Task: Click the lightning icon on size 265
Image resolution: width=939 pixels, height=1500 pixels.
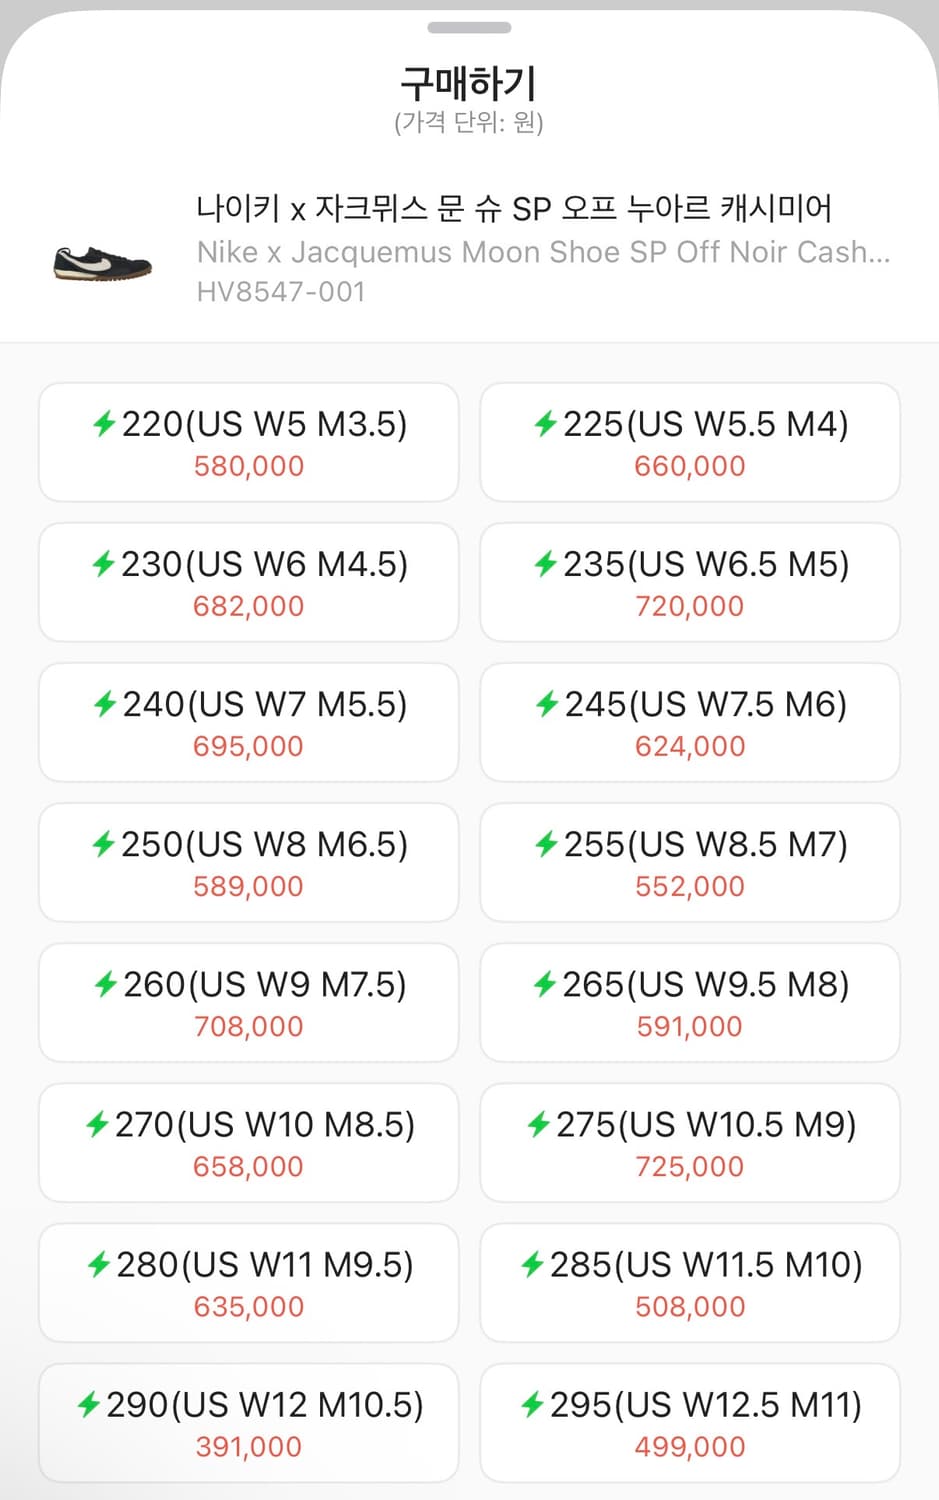Action: pyautogui.click(x=545, y=985)
